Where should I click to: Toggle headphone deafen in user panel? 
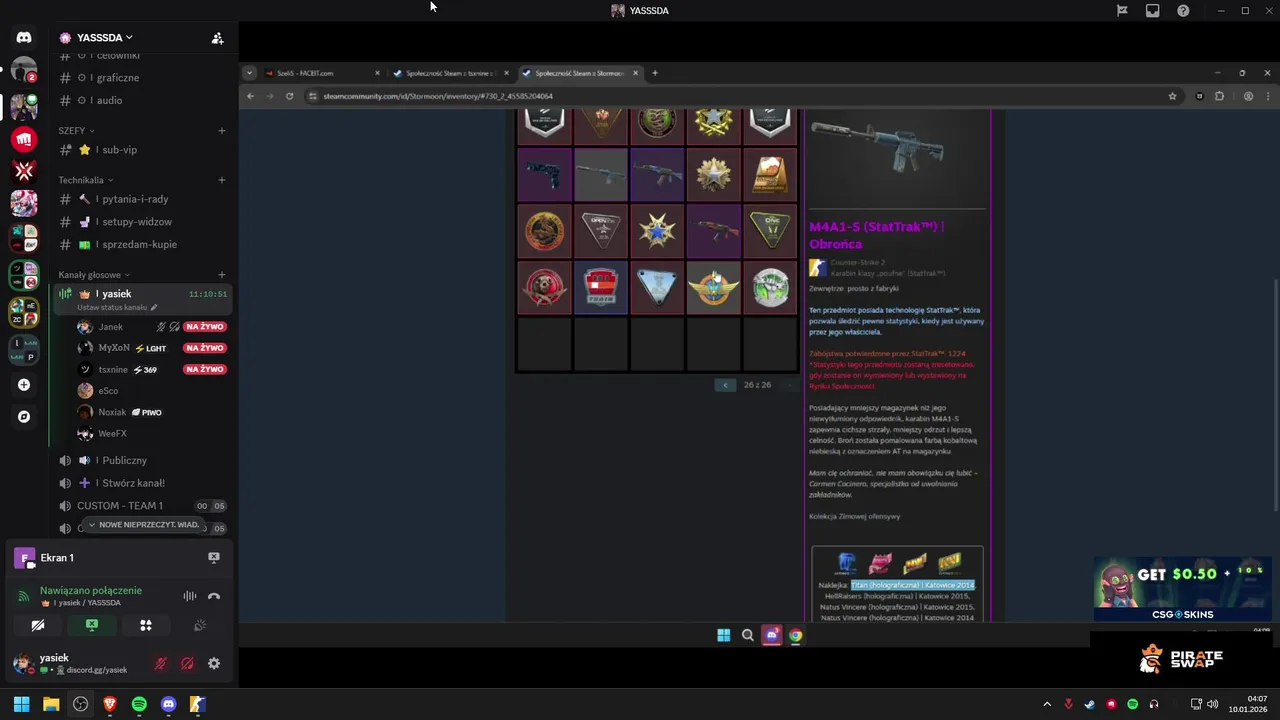(187, 663)
